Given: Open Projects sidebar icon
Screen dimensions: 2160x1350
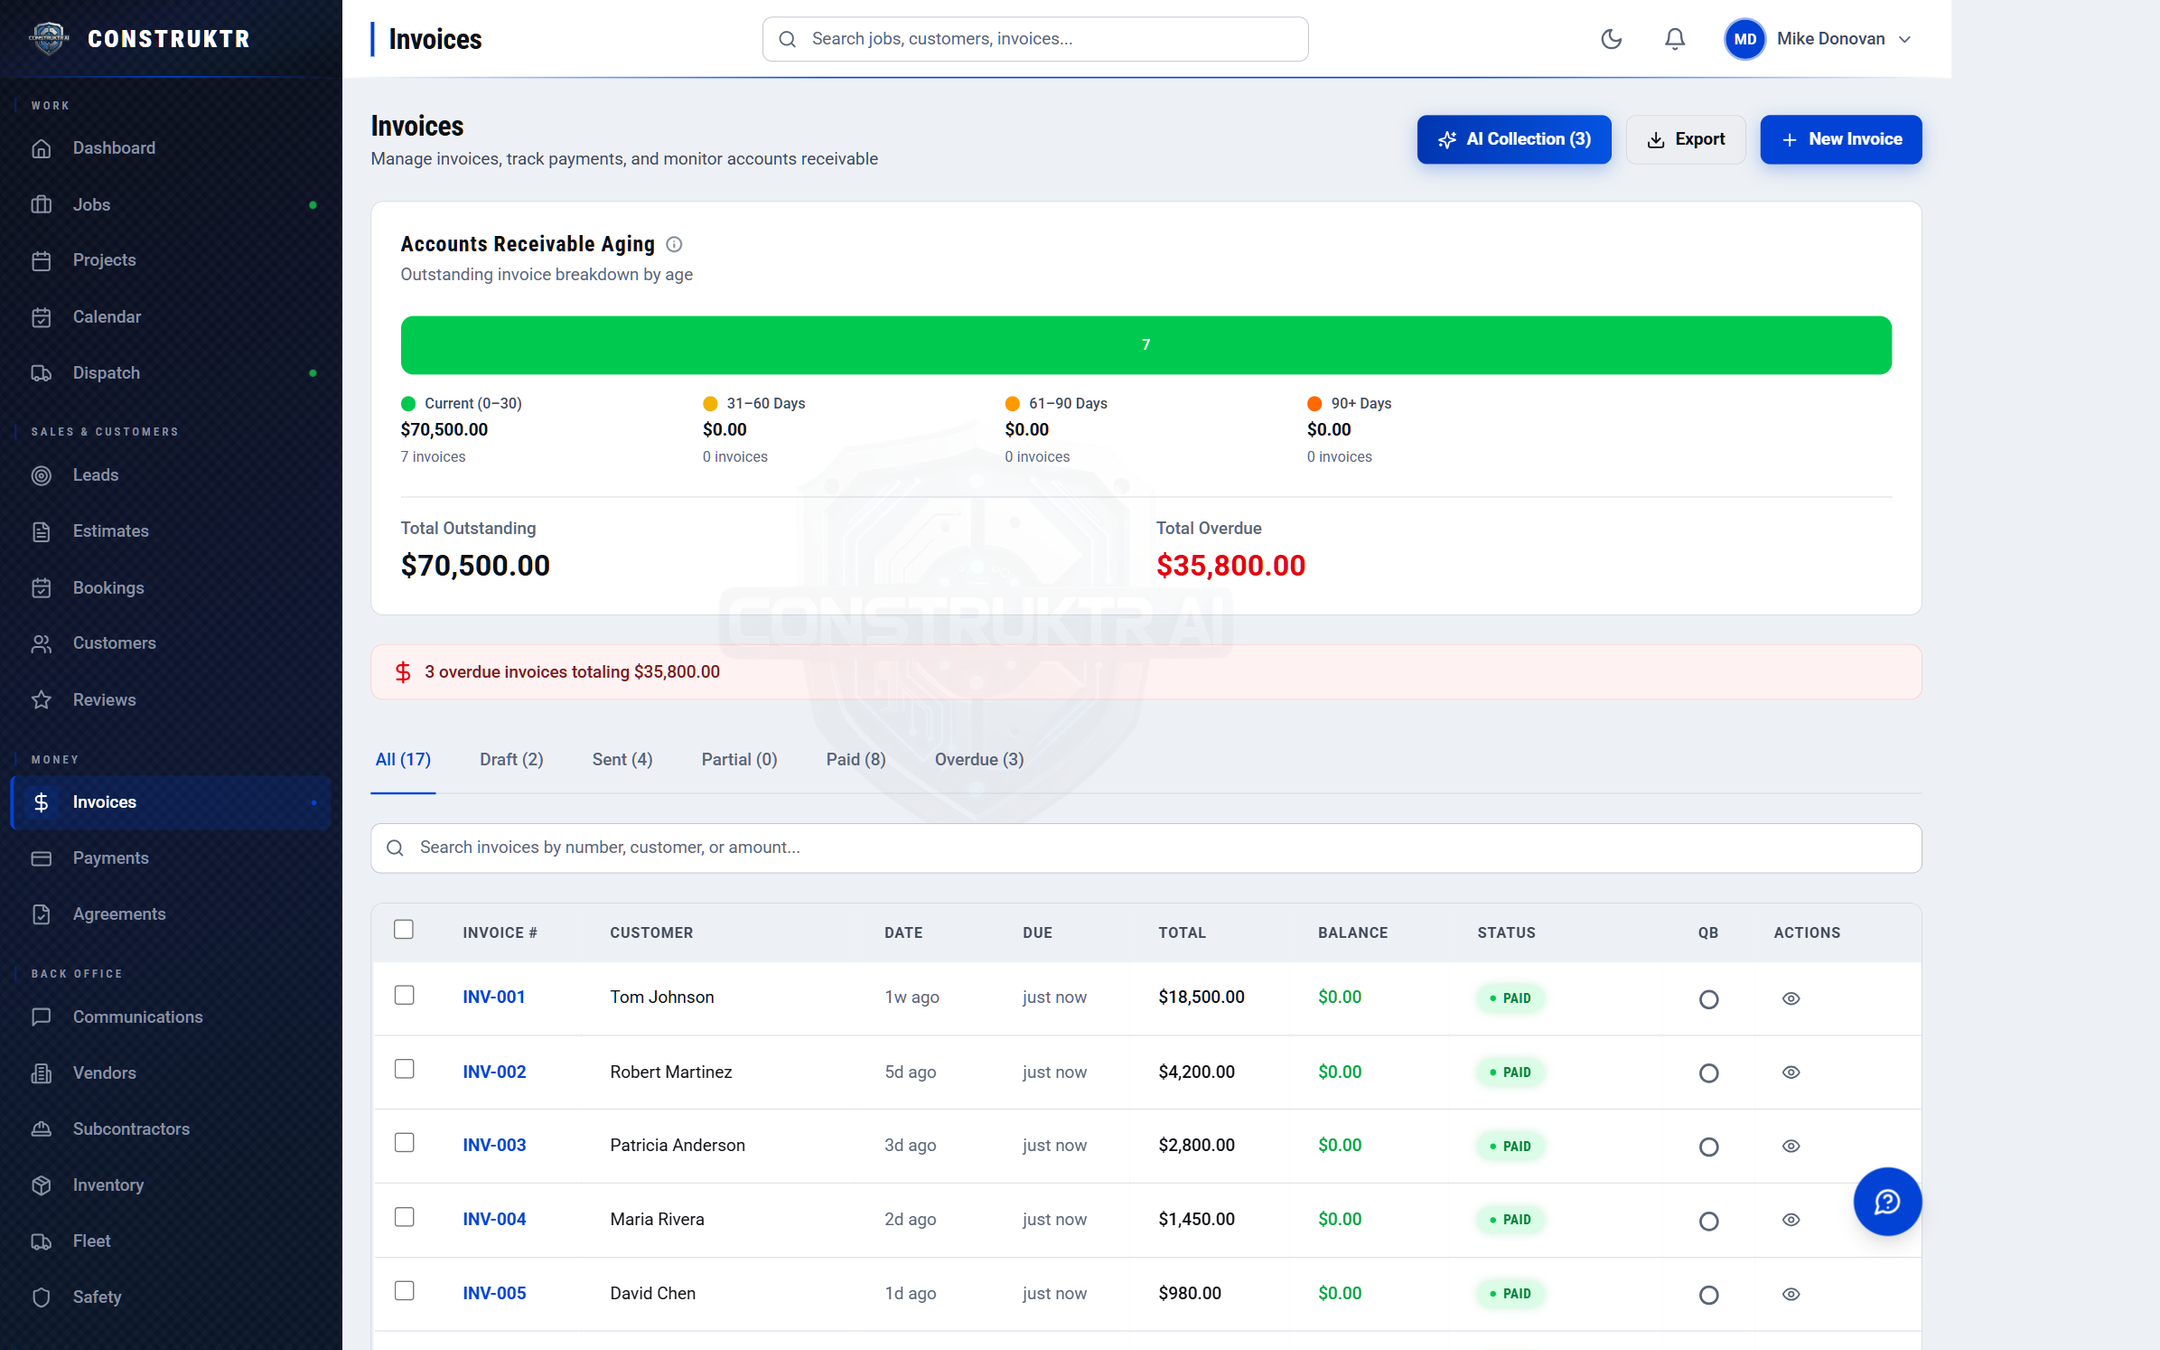Looking at the screenshot, I should point(41,260).
